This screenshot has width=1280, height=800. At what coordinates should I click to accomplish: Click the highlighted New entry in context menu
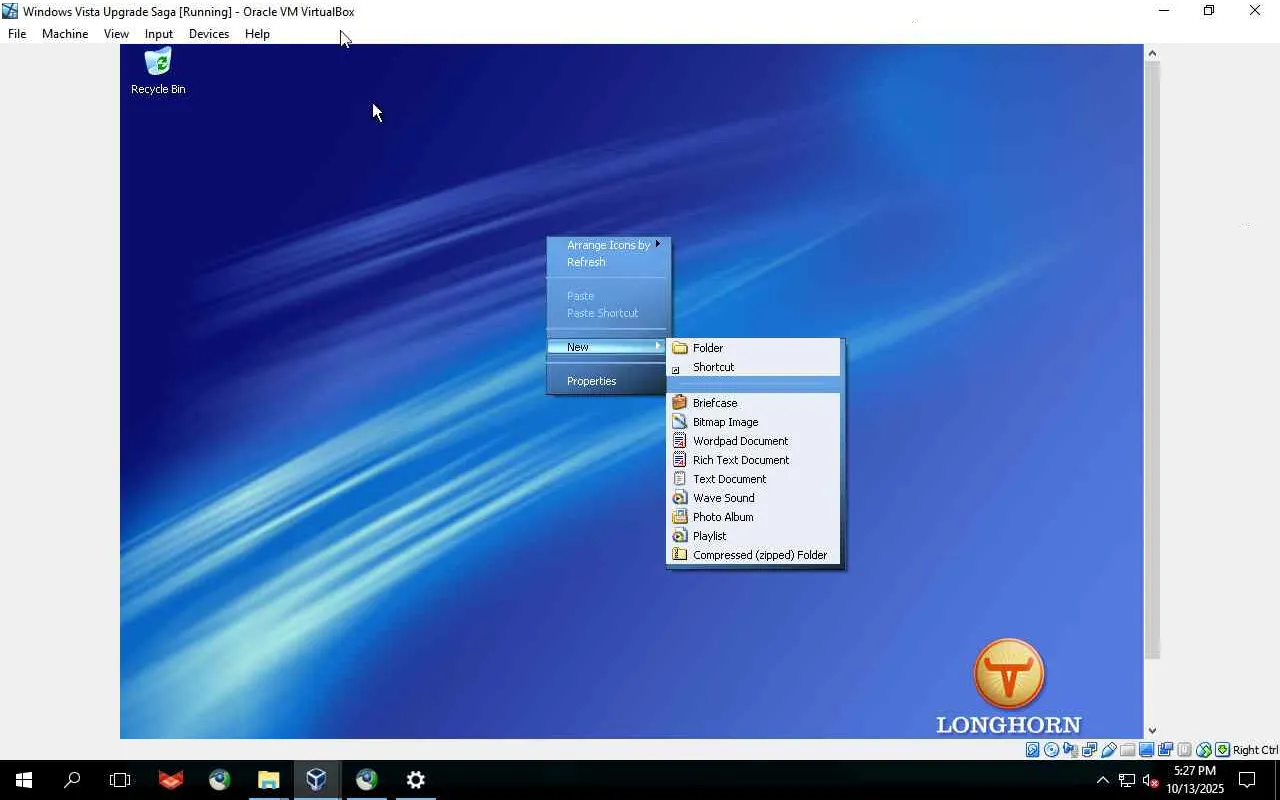(x=608, y=347)
